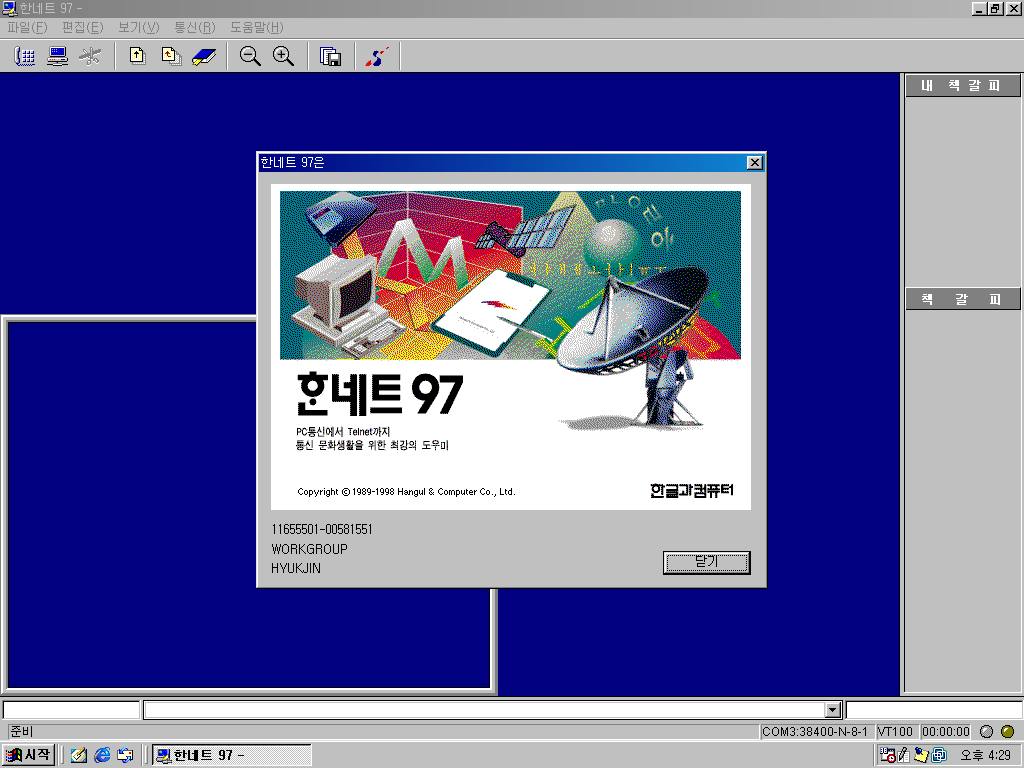Click the pages with floppy disk icon
Image resolution: width=1024 pixels, height=768 pixels.
[330, 56]
